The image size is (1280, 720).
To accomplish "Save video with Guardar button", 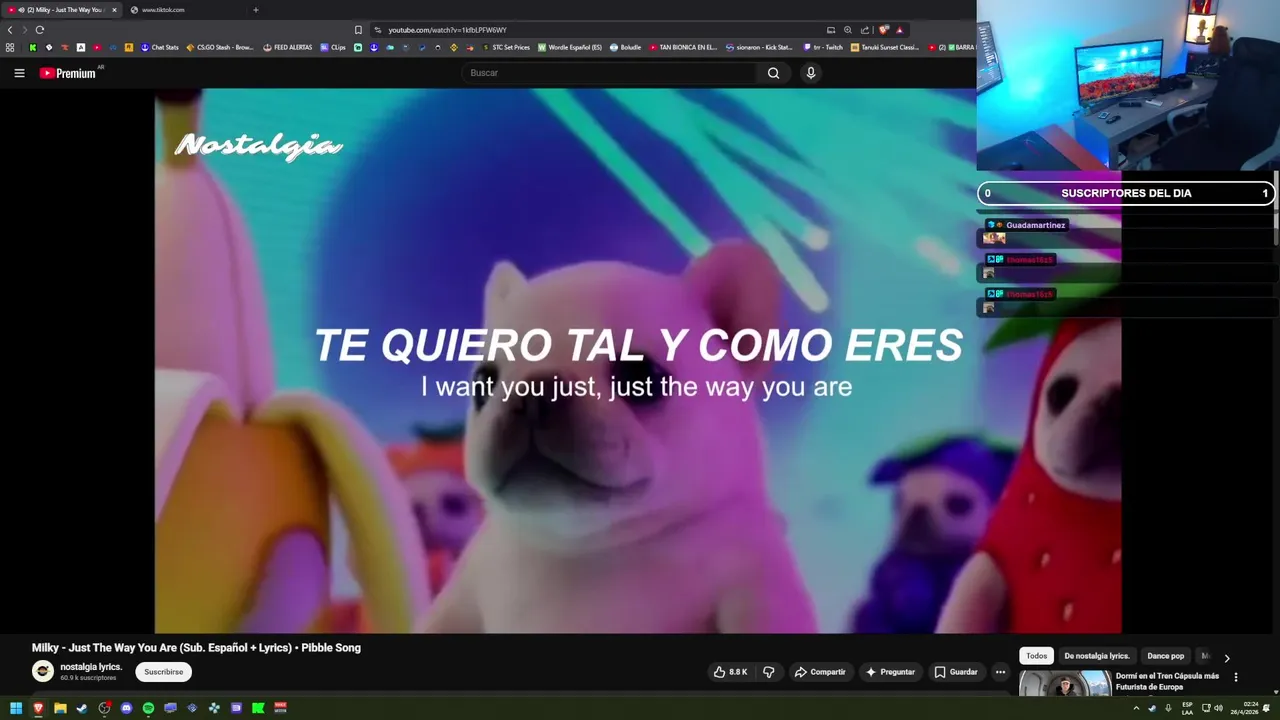I will click(x=956, y=672).
